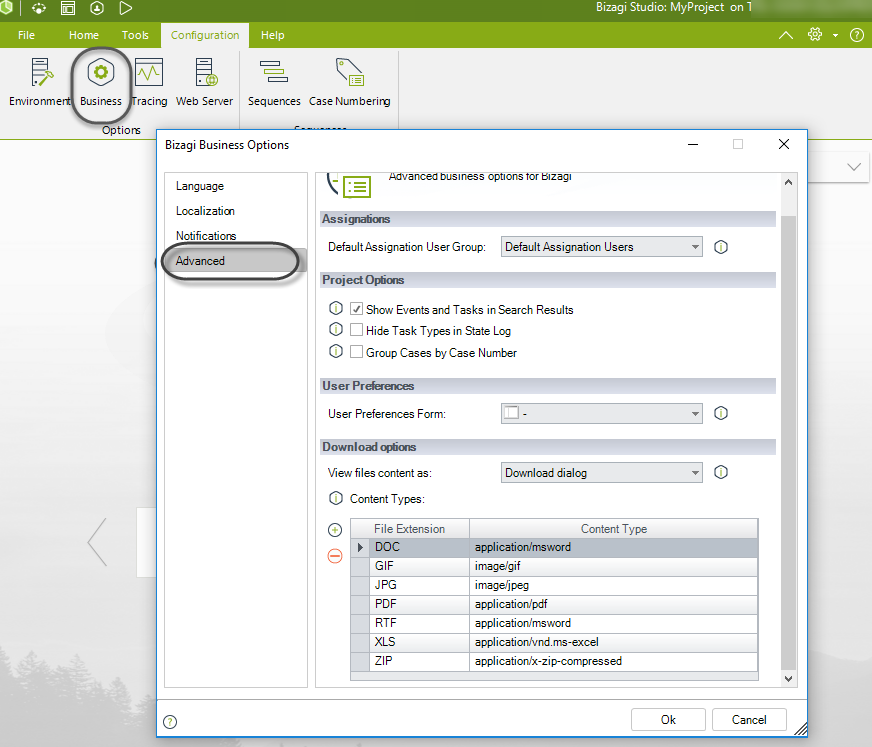The image size is (872, 747).
Task: Select the Language category
Action: coord(200,186)
